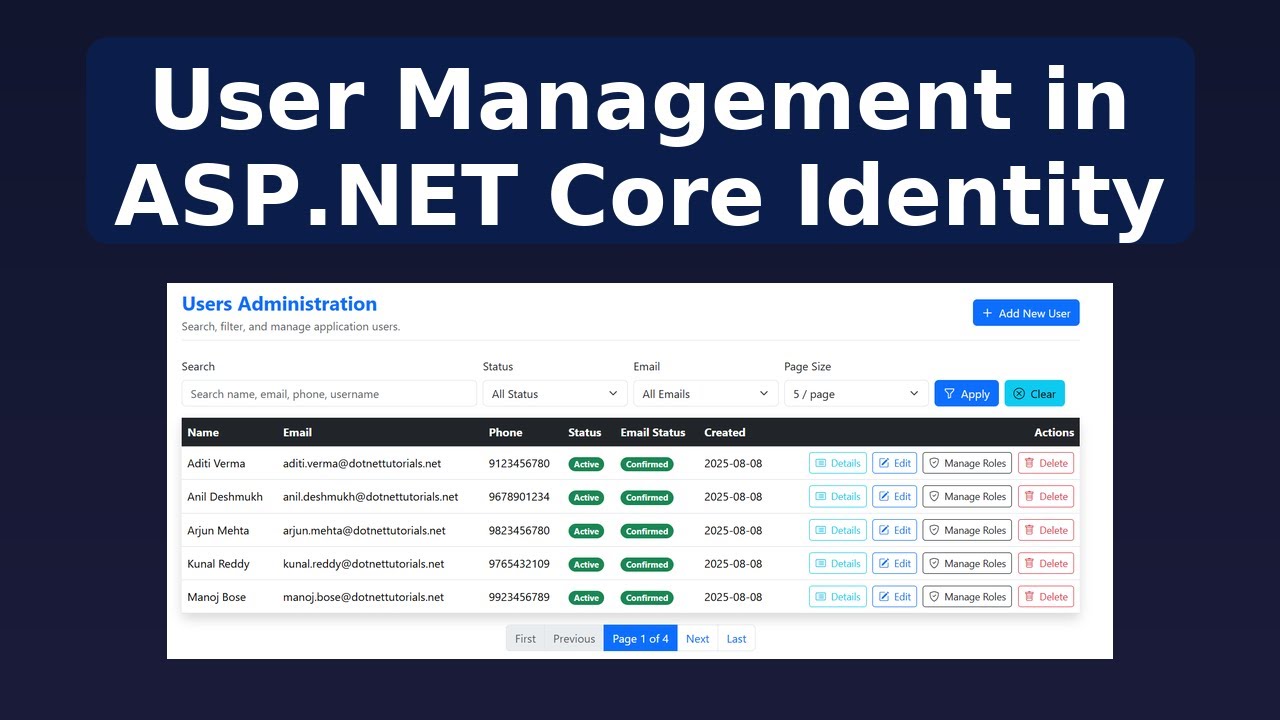Click the trash icon in Manoj Bose row
This screenshot has height=720, width=1280.
(1029, 597)
